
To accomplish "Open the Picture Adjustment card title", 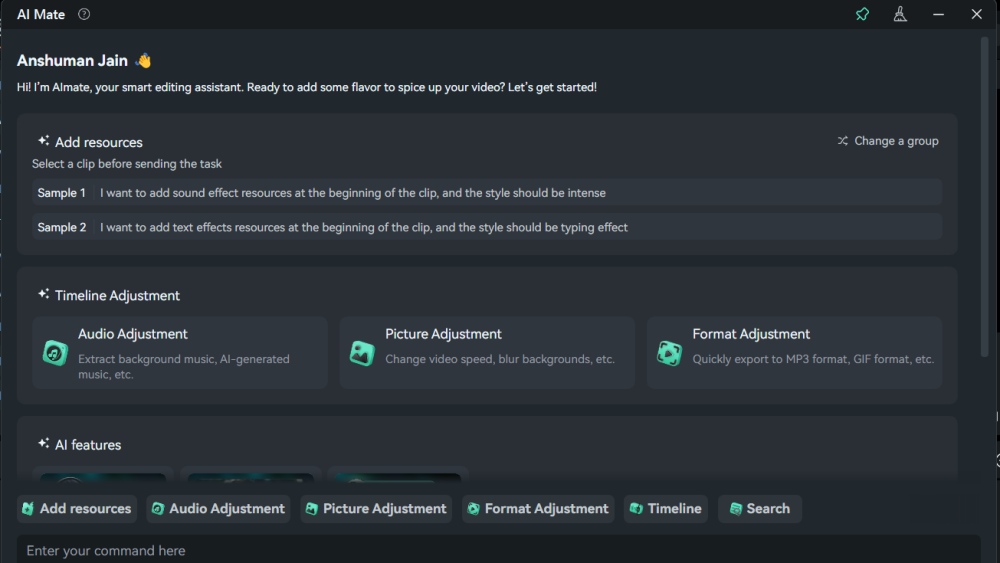I will coord(443,334).
